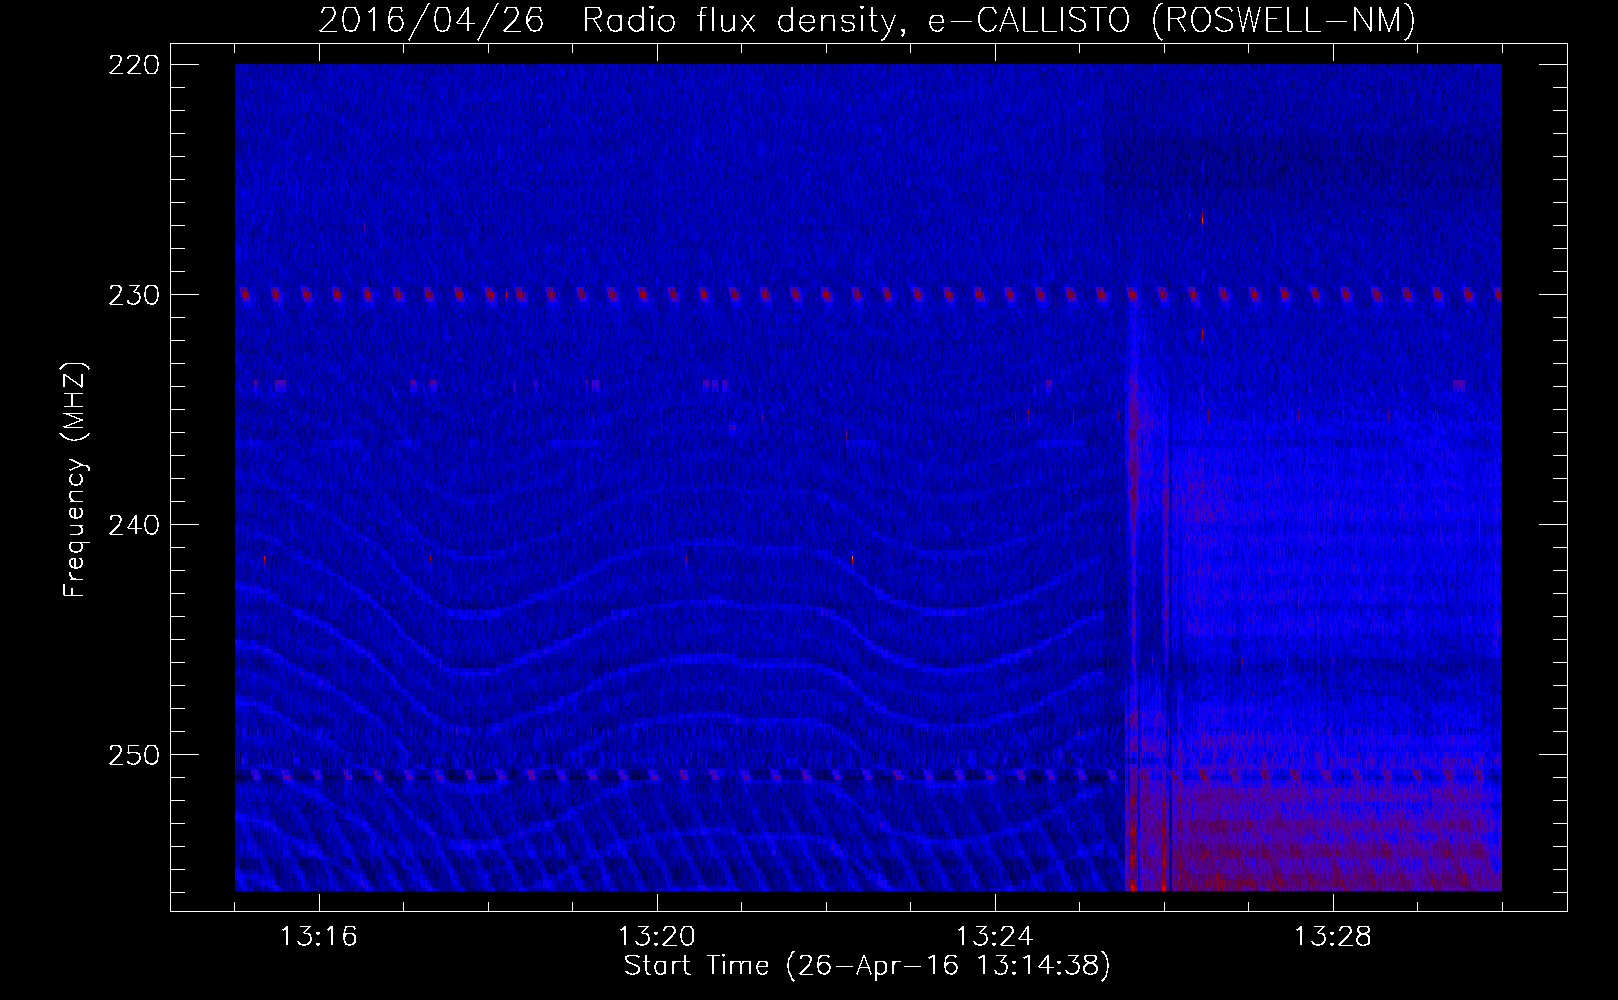The width and height of the screenshot is (1618, 1000).
Task: Click the plot title naming e-CALLISTO ROSWELL-NM
Action: [866, 21]
